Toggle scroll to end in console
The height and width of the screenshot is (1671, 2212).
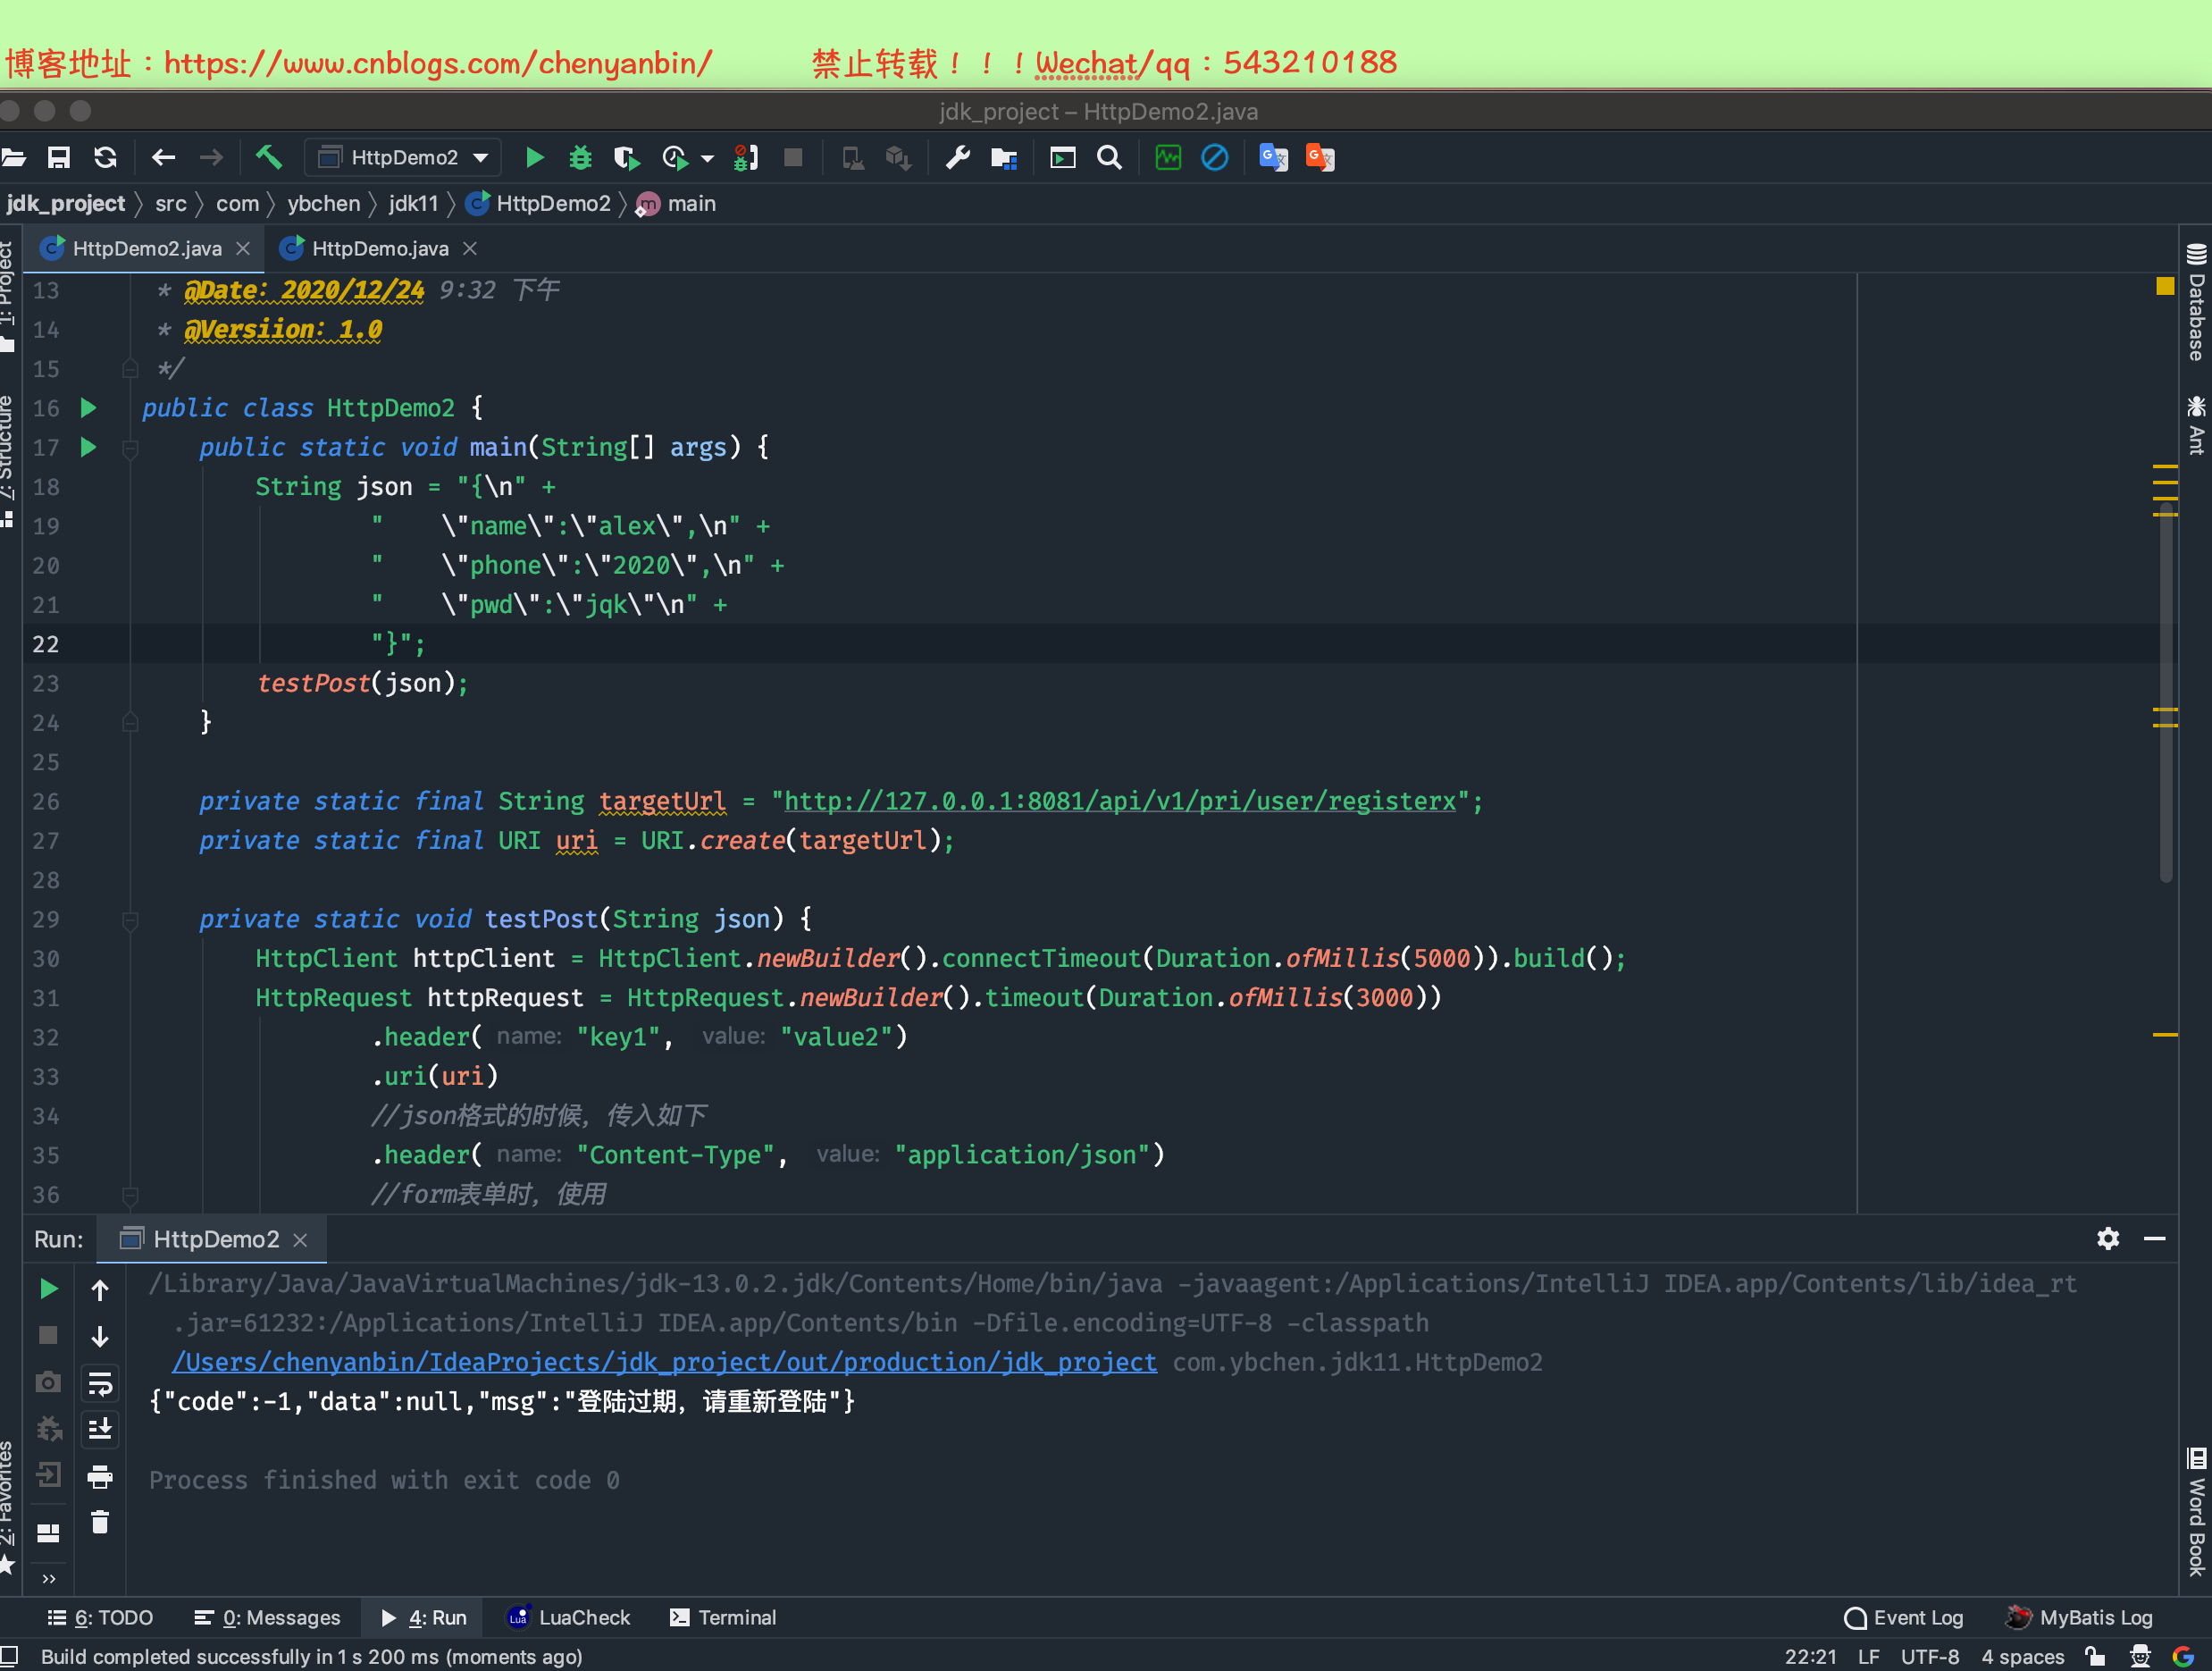click(x=100, y=1429)
